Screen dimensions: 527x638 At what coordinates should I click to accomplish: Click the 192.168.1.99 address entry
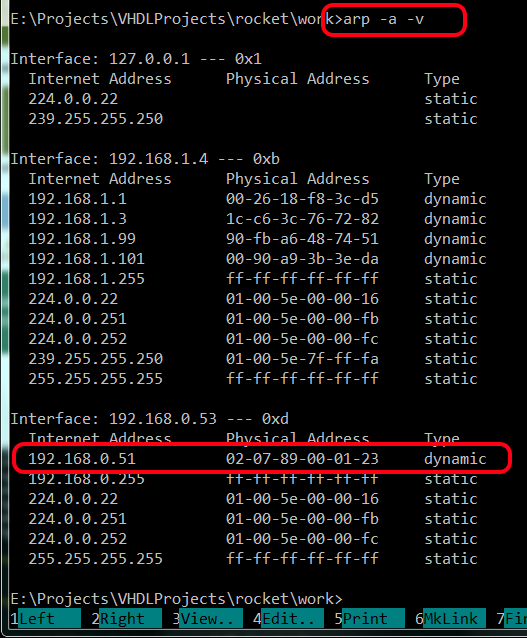point(82,239)
